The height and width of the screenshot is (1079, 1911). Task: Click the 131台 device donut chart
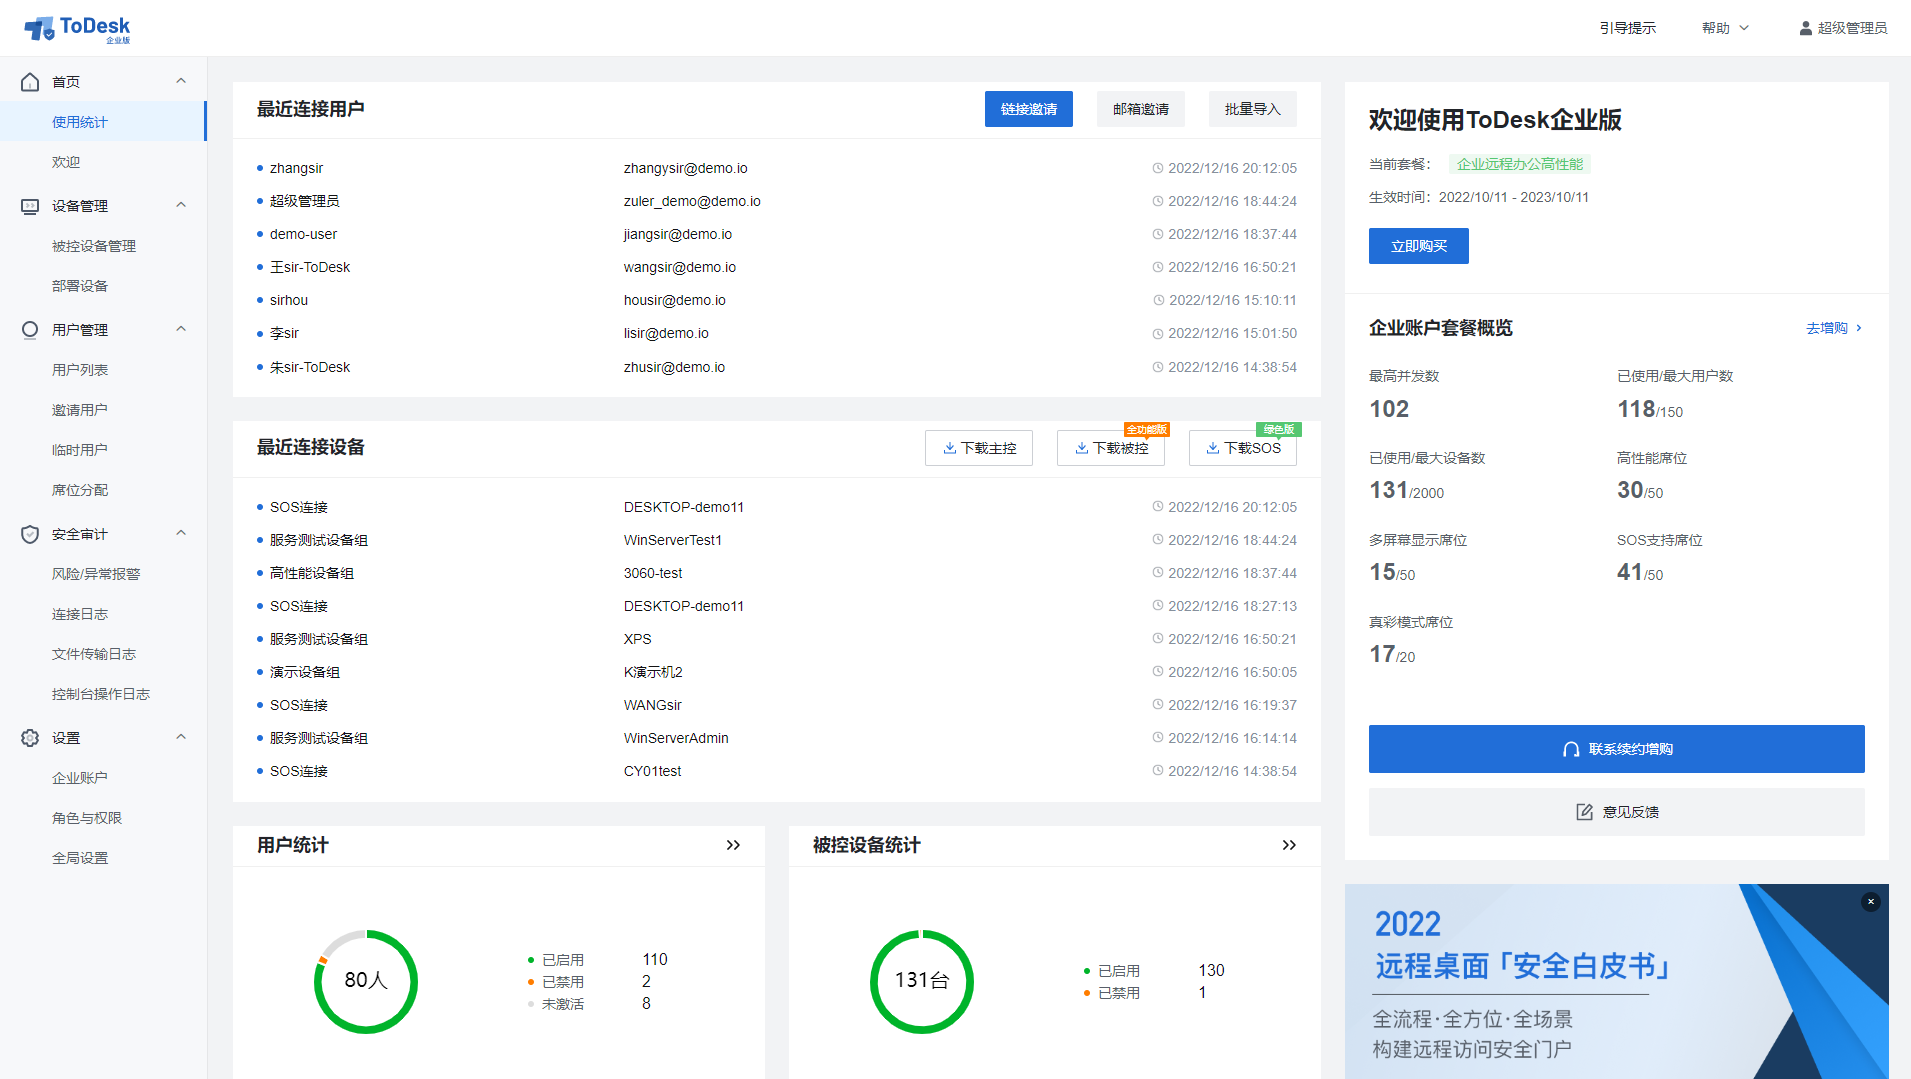tap(922, 981)
